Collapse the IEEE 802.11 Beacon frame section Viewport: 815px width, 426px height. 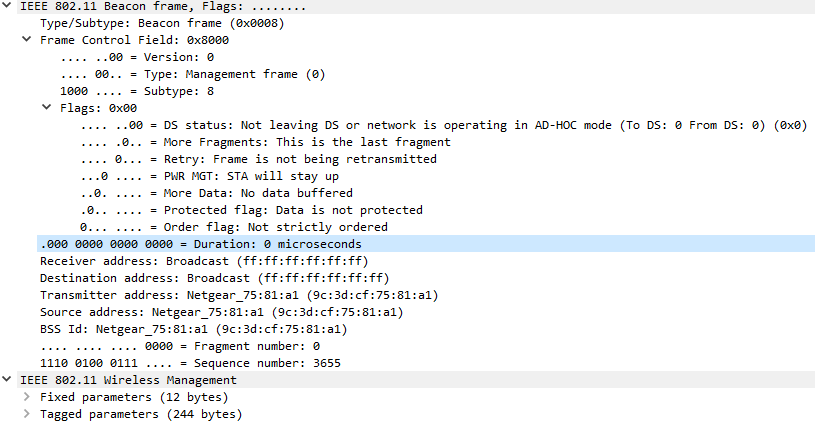(x=9, y=6)
